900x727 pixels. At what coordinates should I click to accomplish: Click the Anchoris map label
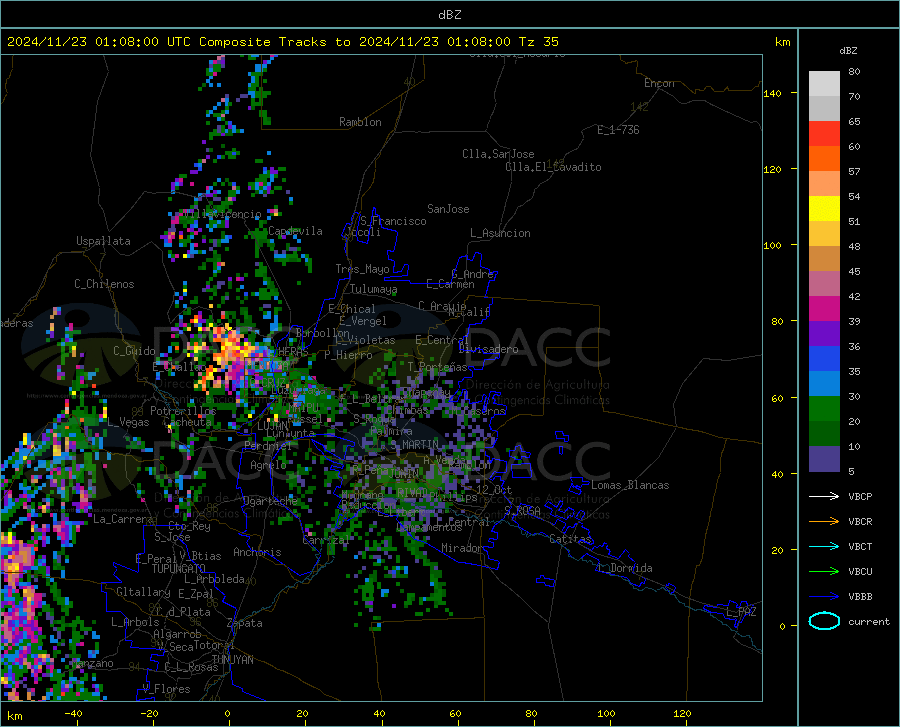257,552
